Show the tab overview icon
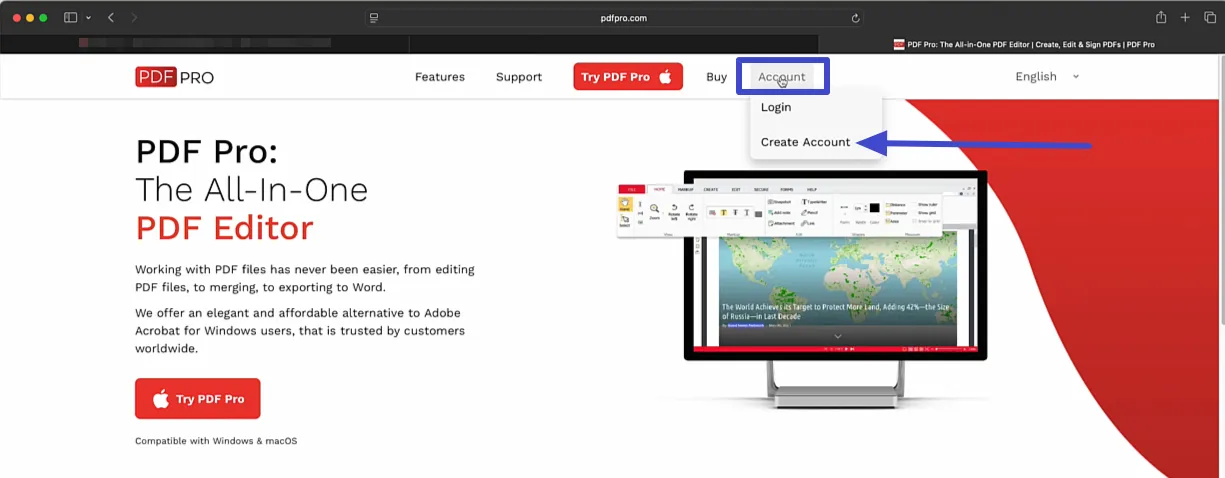The image size is (1225, 478). click(1210, 18)
